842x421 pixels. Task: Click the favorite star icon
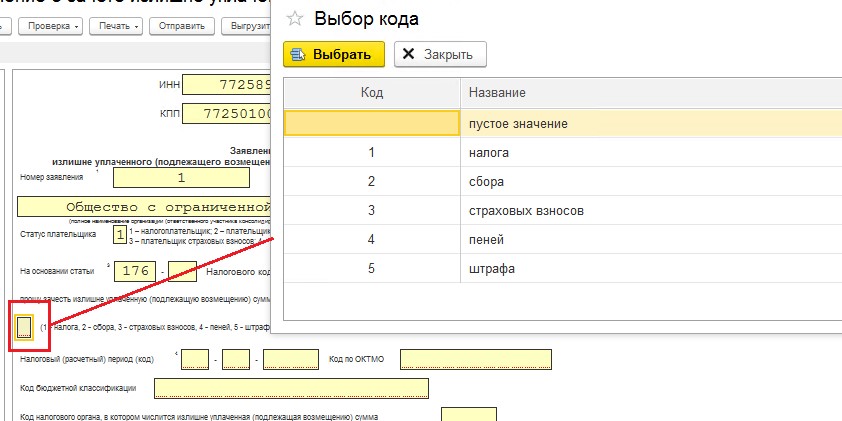295,19
